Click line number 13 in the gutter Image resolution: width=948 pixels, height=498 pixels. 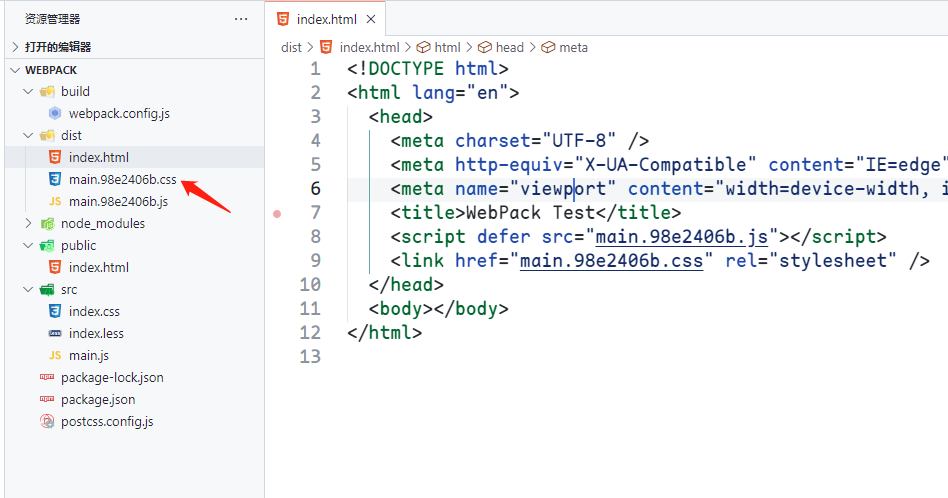coord(310,357)
